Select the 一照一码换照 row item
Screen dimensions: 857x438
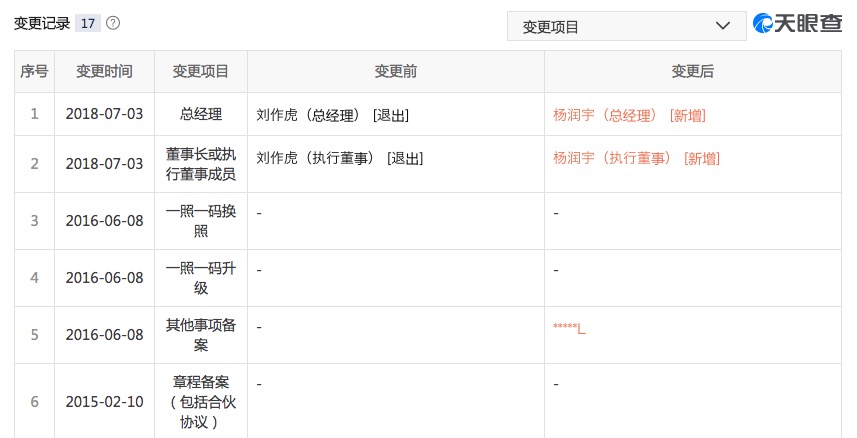201,221
